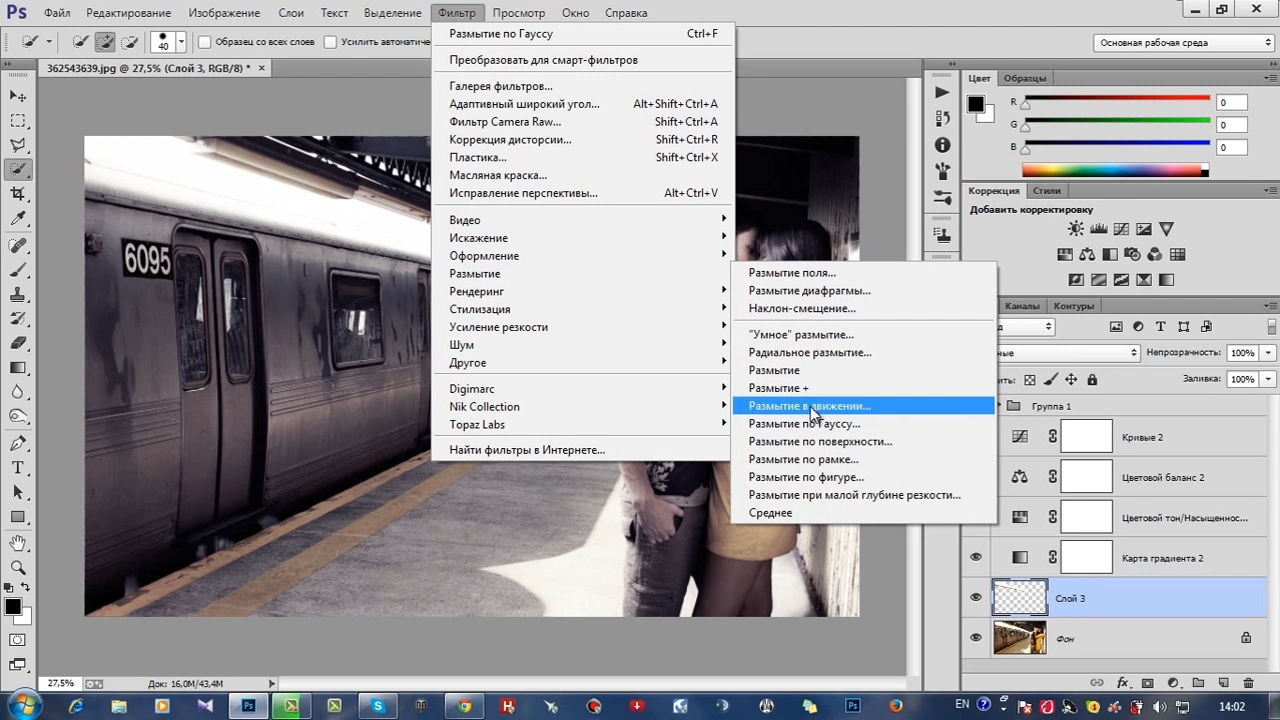Expand the 'Группа 1' layer group
Image resolution: width=1280 pixels, height=720 pixels.
[x=1001, y=406]
